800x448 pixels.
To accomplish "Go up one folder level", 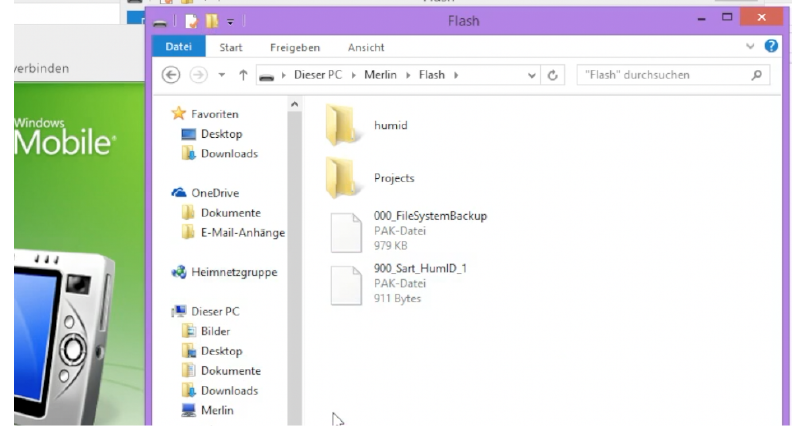I will tap(243, 75).
